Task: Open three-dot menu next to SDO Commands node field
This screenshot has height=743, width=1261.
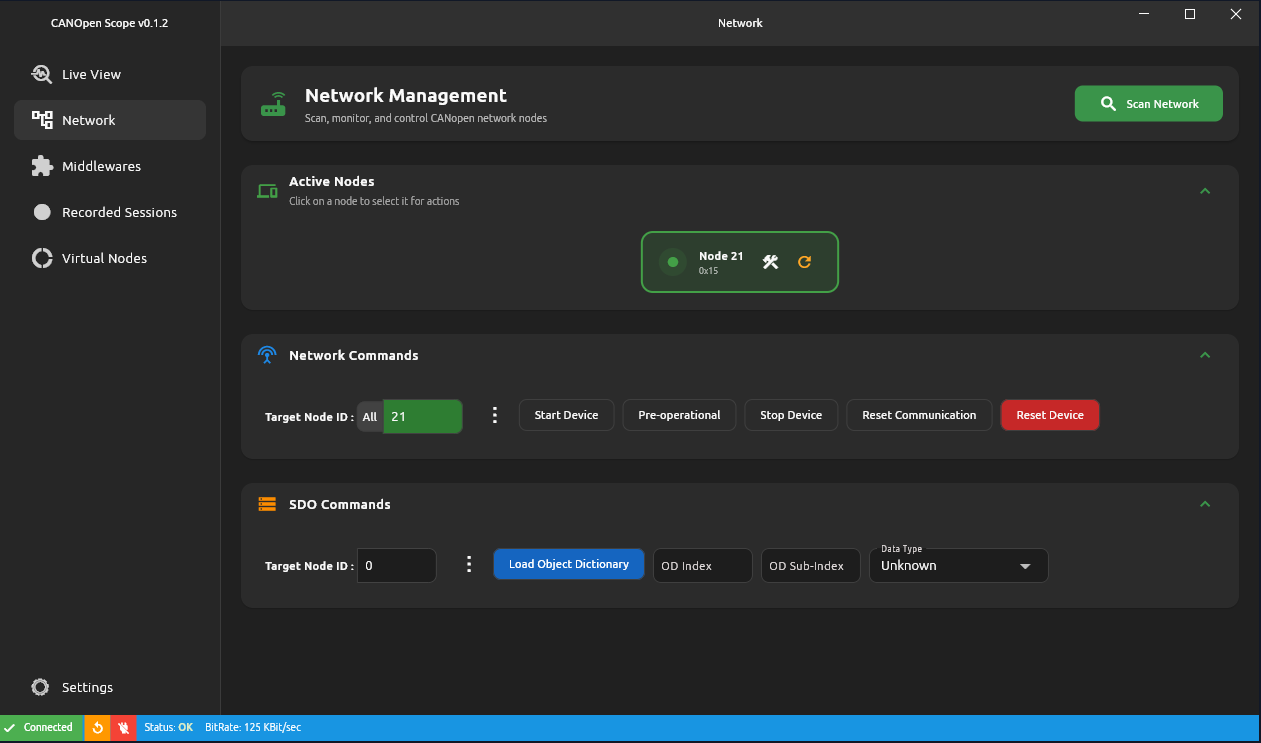Action: click(469, 563)
